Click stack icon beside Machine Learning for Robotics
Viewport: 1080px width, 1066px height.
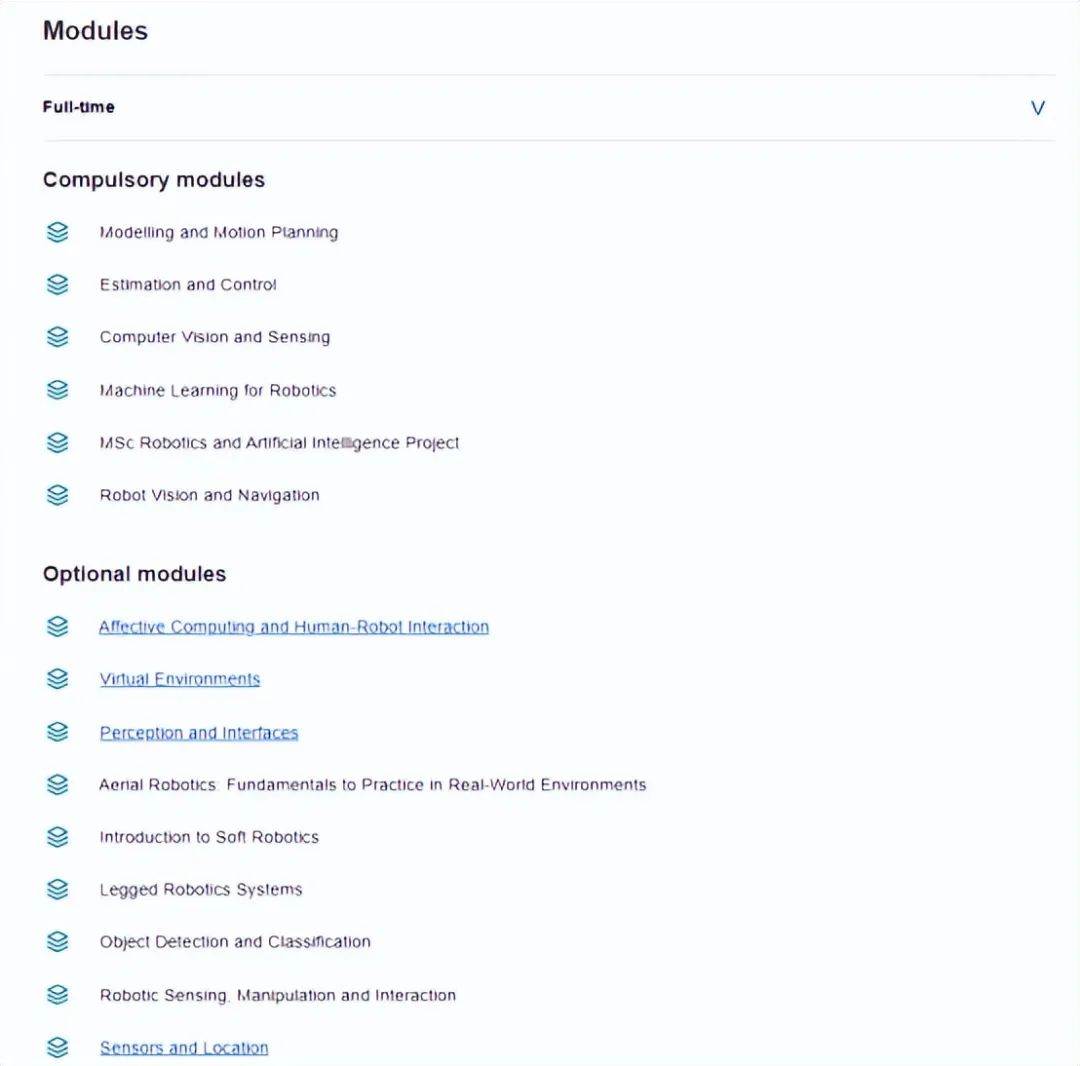click(x=58, y=390)
